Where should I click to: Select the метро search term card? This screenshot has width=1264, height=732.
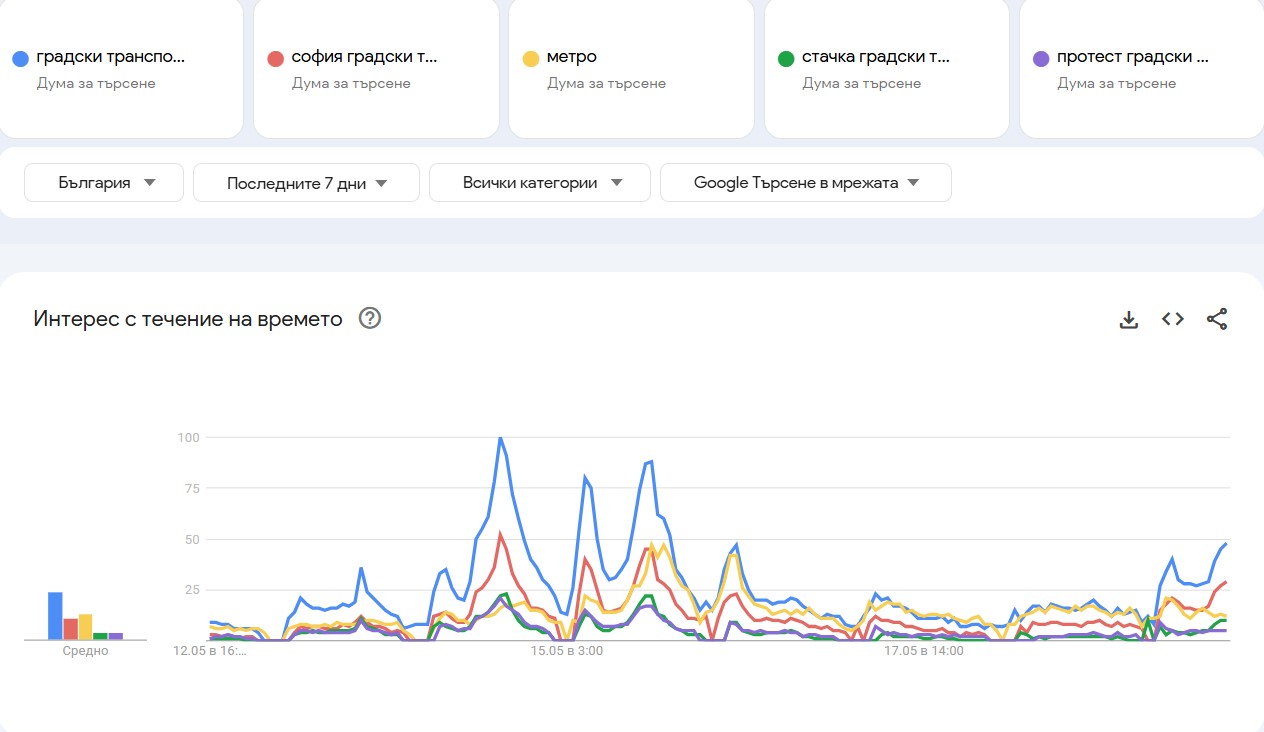pos(631,68)
